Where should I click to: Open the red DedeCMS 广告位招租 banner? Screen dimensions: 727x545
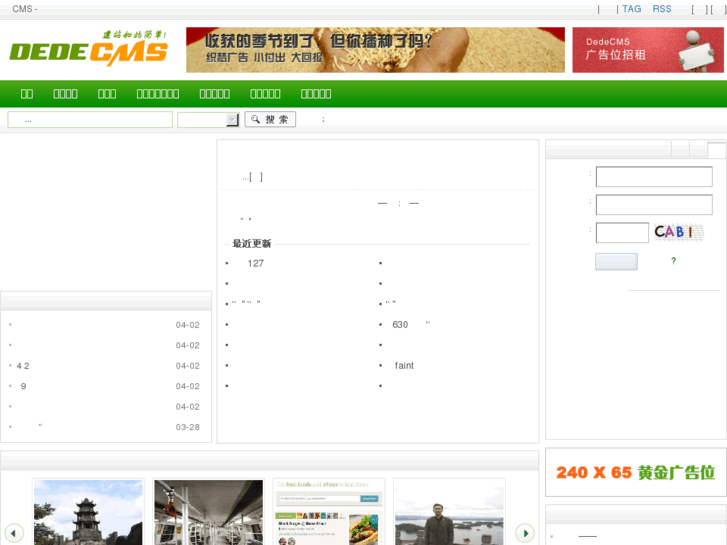[648, 50]
